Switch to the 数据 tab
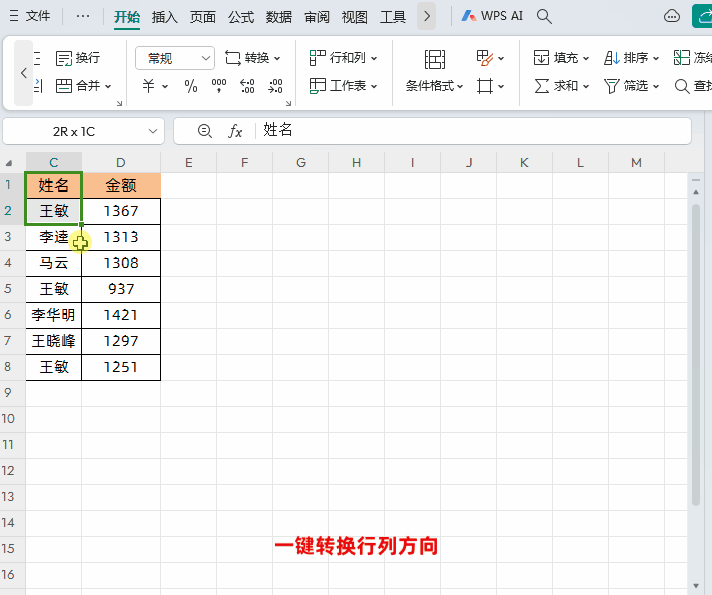712x595 pixels. tap(279, 17)
